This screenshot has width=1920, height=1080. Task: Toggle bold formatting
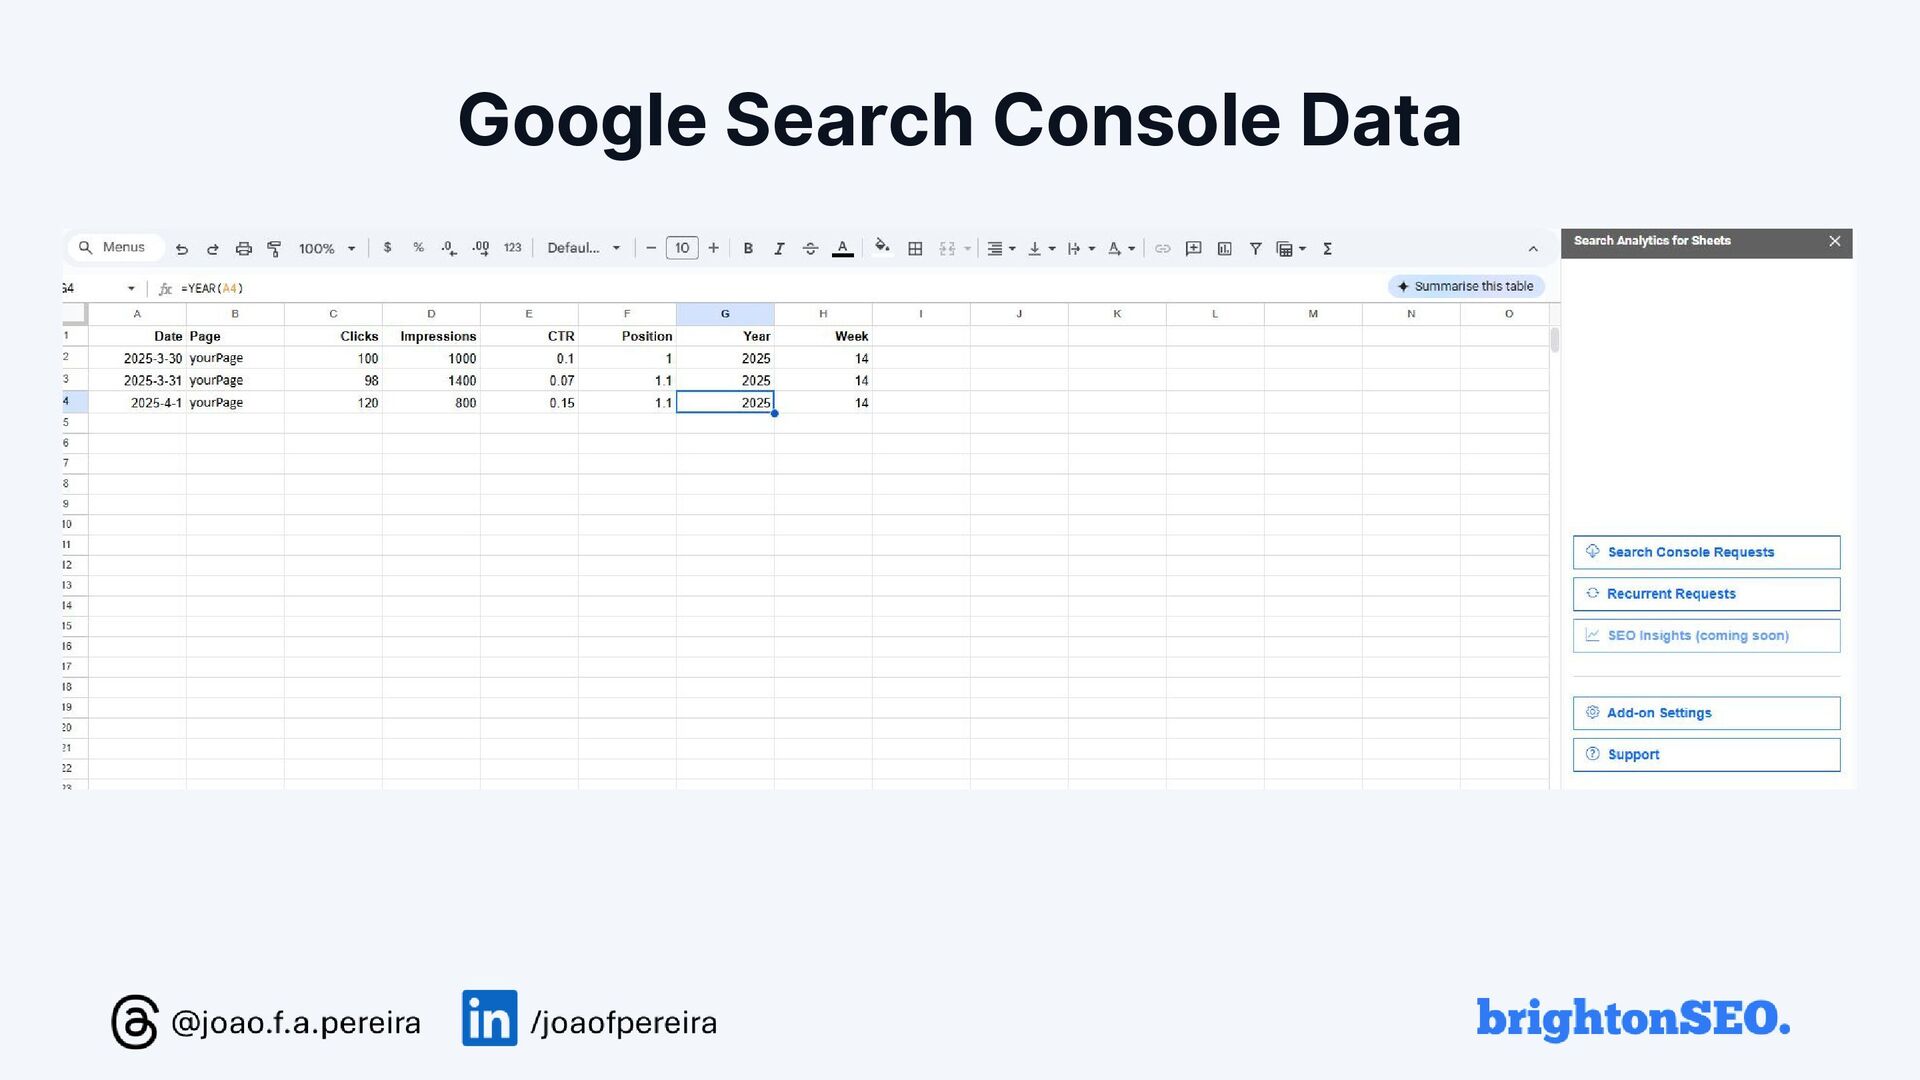click(x=748, y=249)
